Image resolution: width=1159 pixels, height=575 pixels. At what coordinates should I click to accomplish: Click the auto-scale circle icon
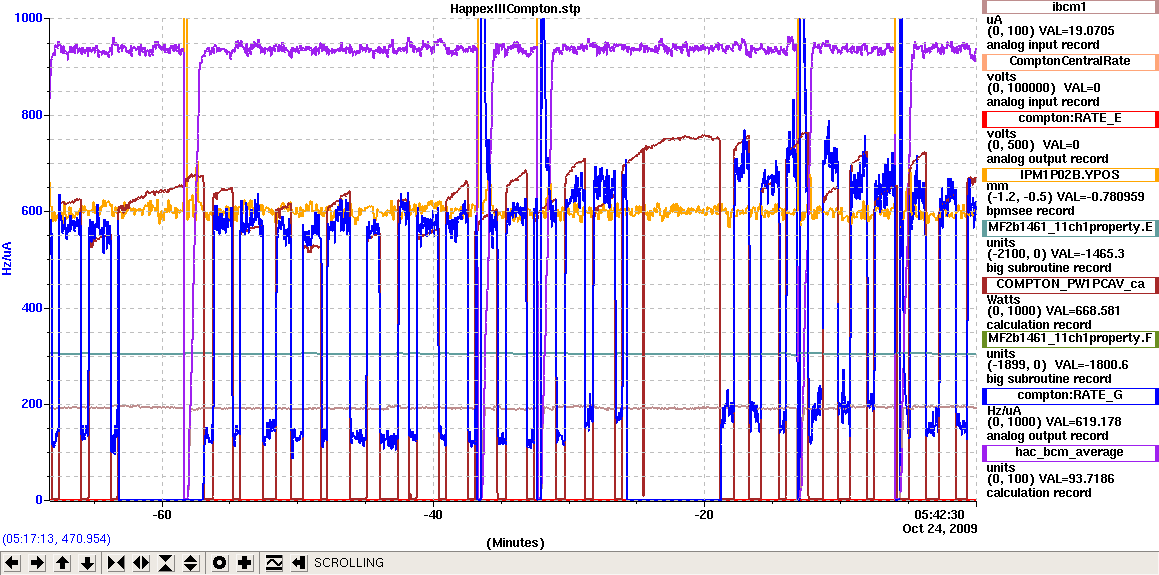tap(220, 563)
